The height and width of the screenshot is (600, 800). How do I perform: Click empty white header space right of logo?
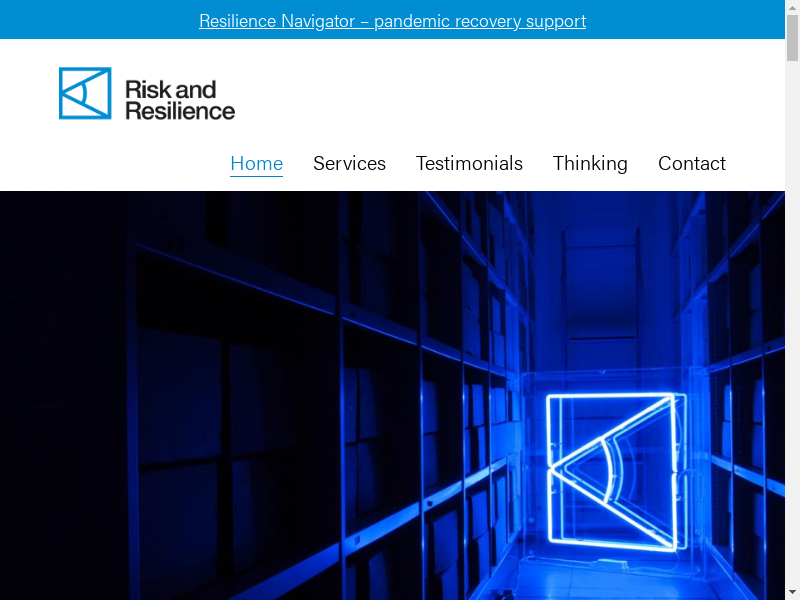tap(500, 93)
